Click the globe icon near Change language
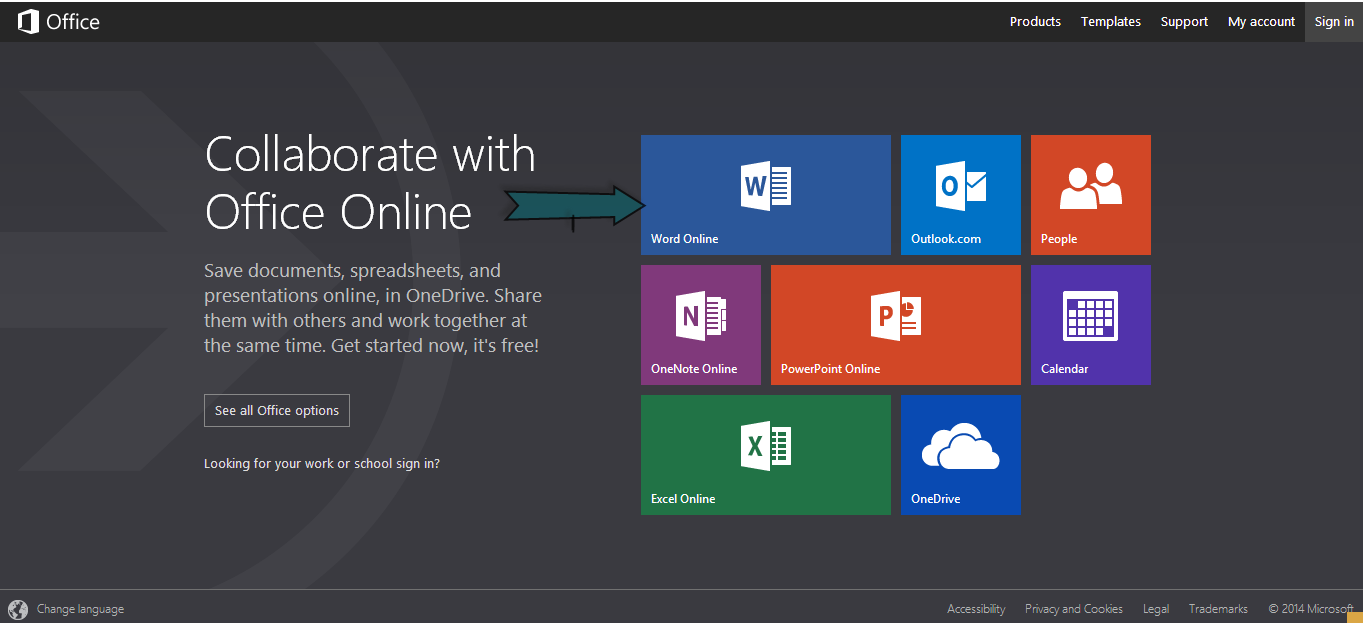The image size is (1363, 623). click(x=18, y=609)
